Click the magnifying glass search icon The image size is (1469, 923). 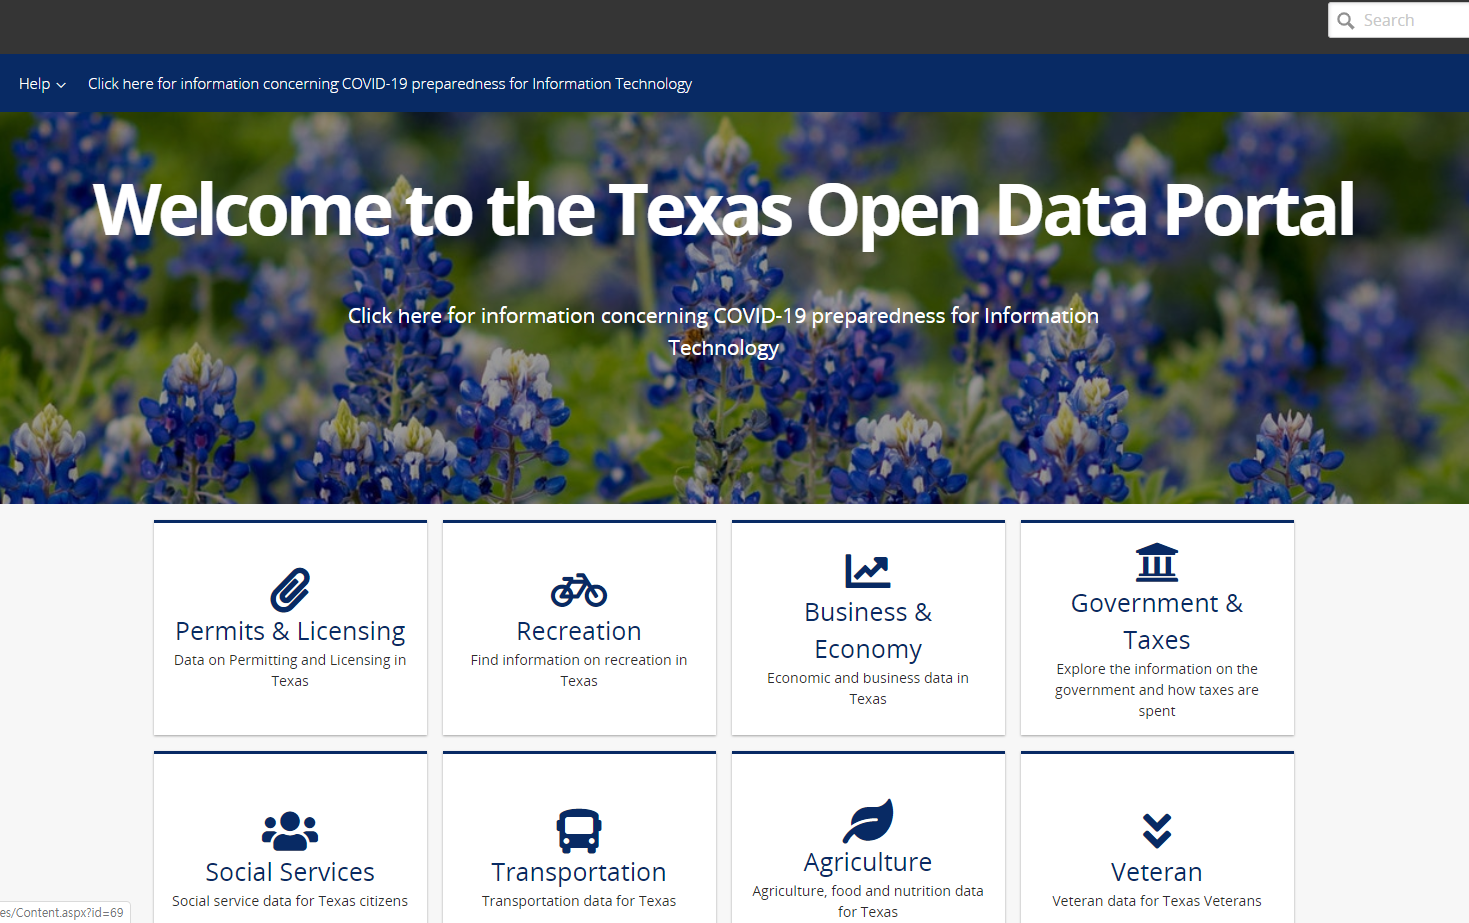pos(1346,21)
